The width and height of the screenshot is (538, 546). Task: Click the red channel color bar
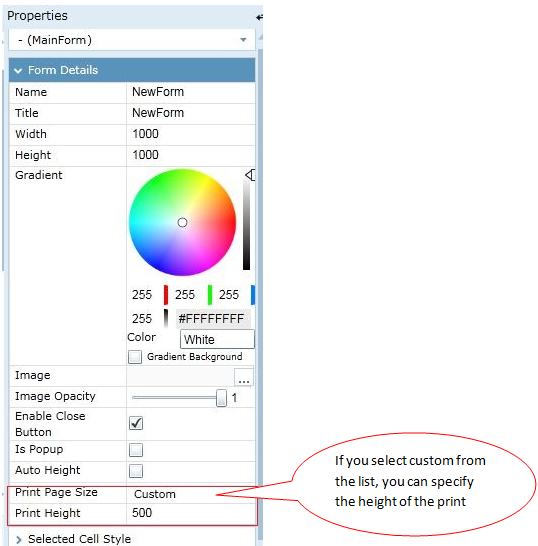point(166,295)
